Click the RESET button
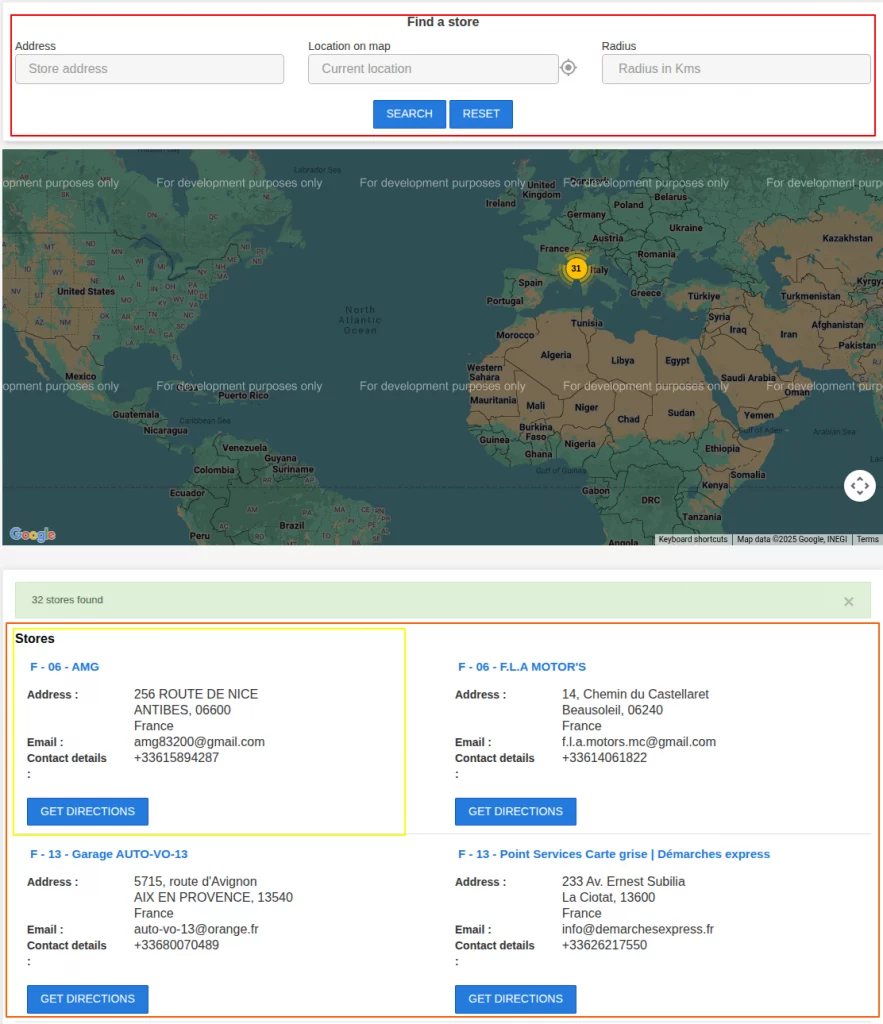This screenshot has height=1024, width=883. coord(481,114)
